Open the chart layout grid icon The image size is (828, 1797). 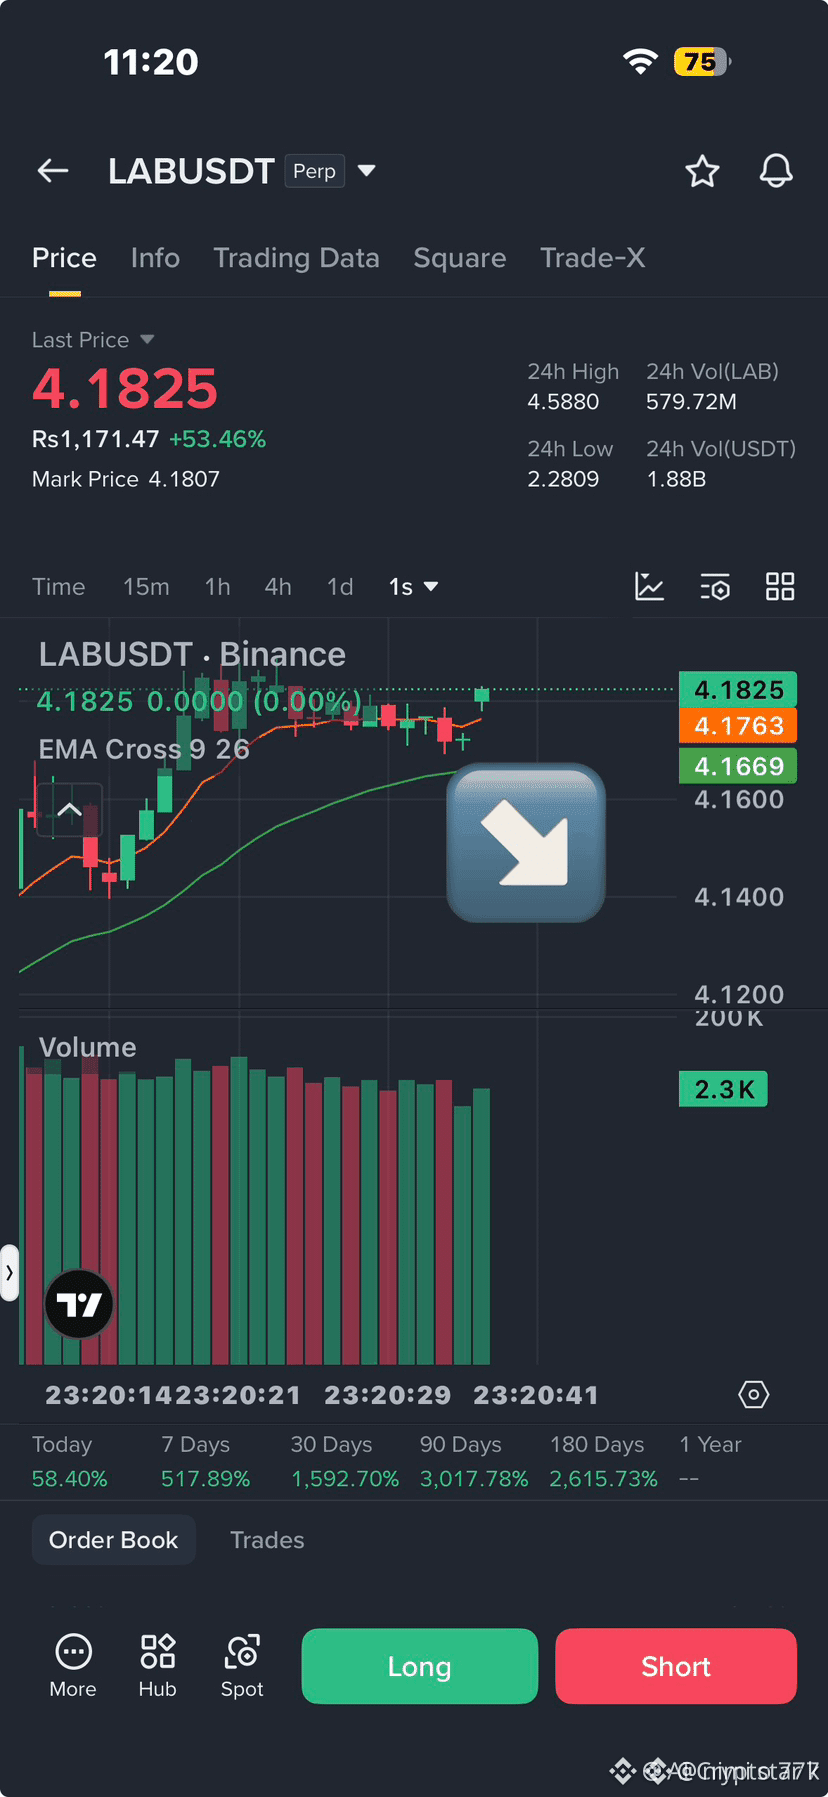[x=780, y=586]
